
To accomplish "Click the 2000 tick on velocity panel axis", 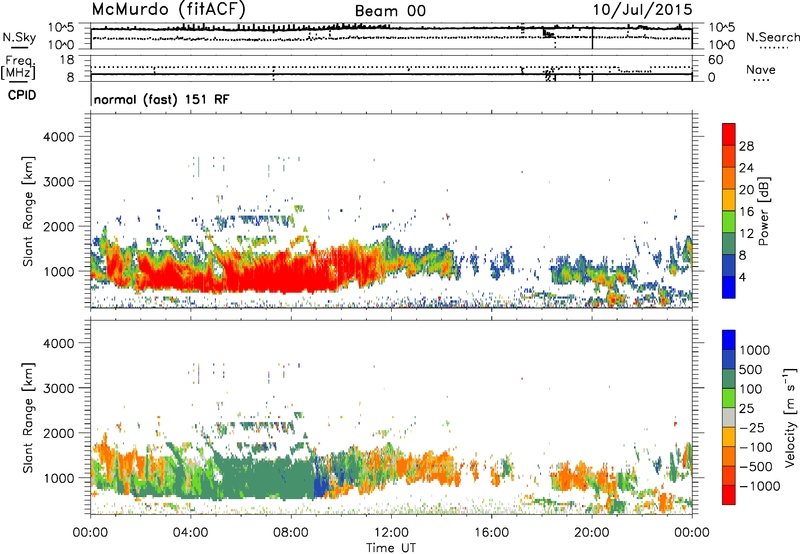I will point(58,433).
